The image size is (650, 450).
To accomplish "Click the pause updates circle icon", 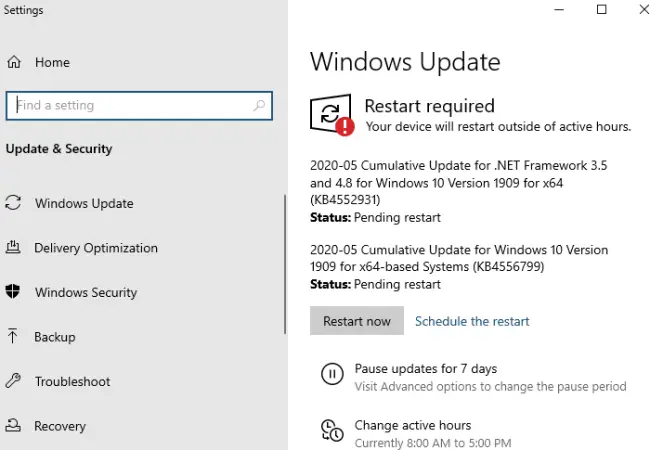I will pyautogui.click(x=332, y=374).
